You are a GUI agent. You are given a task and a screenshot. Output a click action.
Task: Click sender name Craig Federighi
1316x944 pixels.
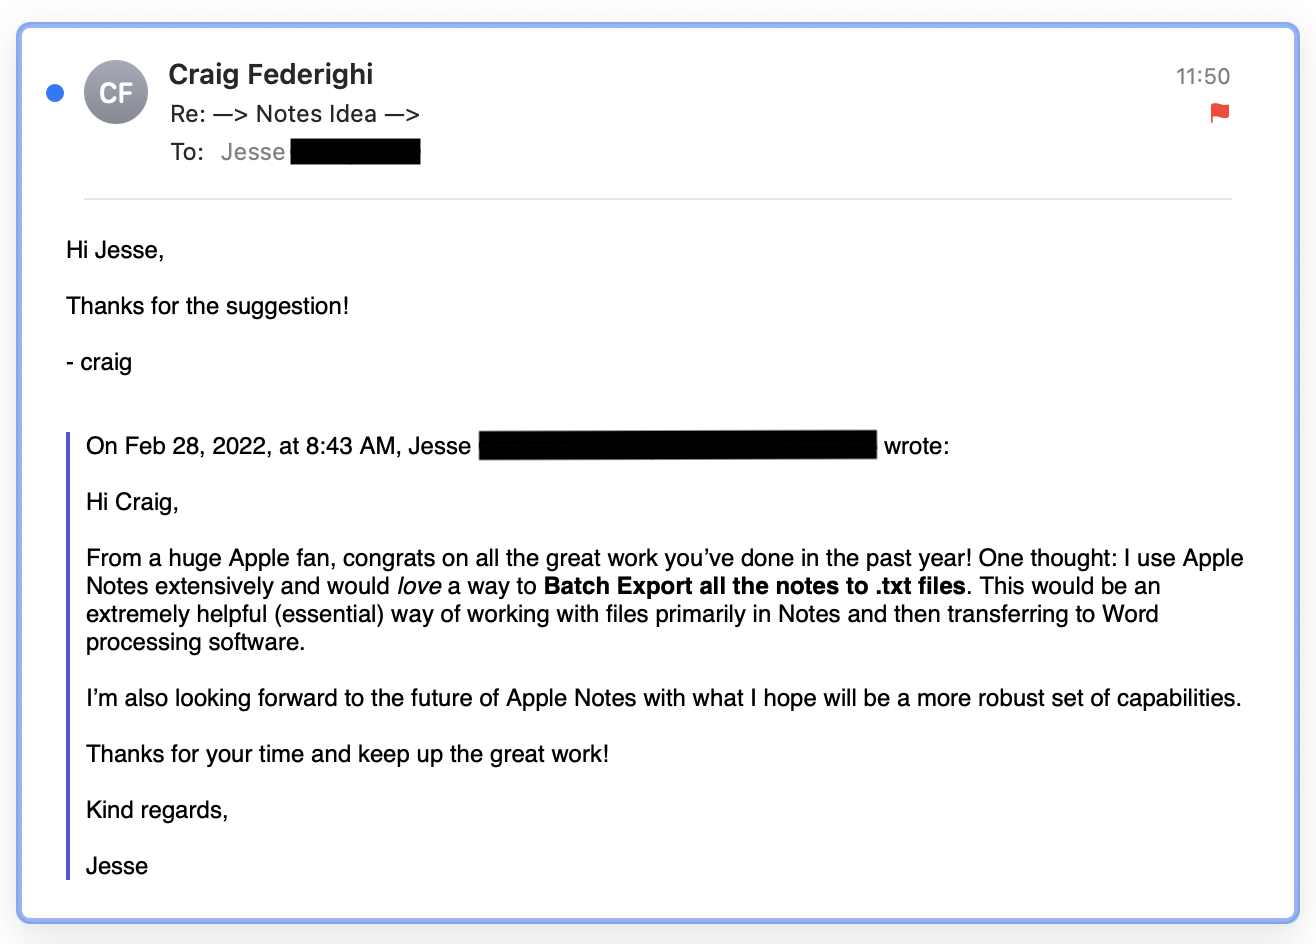pyautogui.click(x=270, y=74)
